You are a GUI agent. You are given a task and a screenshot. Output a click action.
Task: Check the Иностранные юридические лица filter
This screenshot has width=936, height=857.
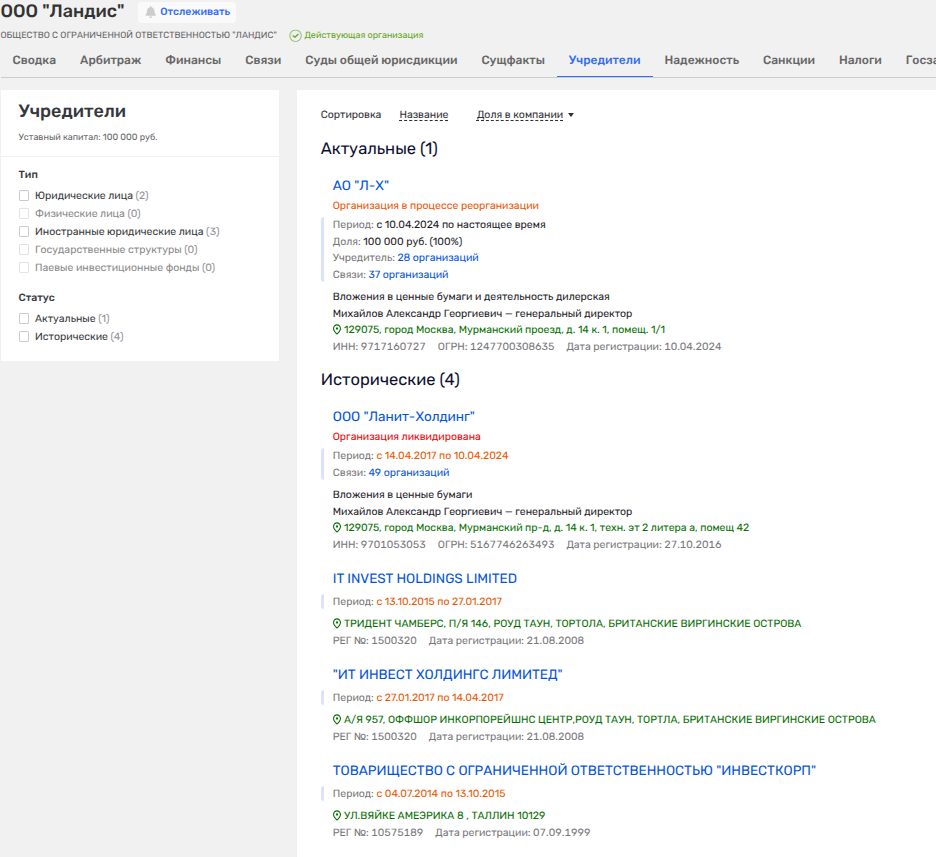(x=24, y=232)
